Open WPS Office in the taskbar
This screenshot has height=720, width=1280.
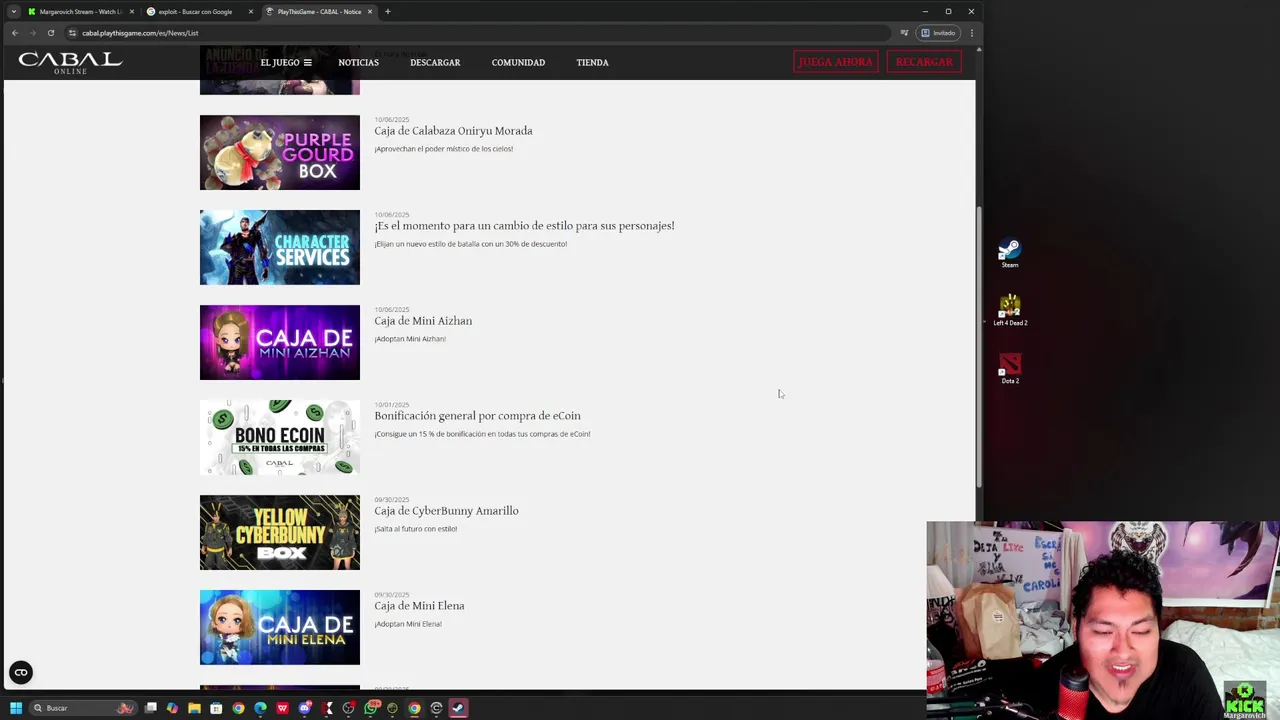282,708
